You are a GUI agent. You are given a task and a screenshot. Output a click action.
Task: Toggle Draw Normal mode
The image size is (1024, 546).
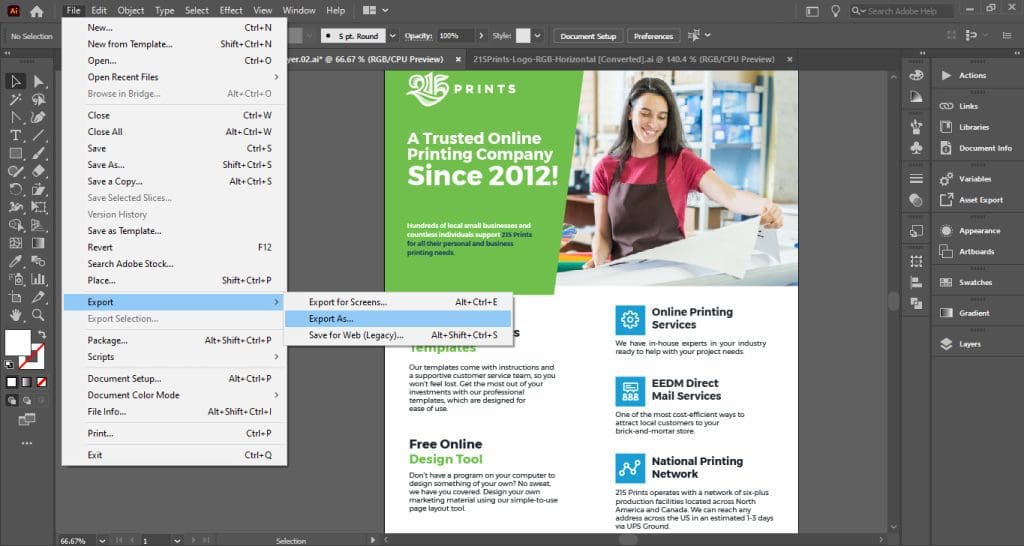tap(12, 401)
